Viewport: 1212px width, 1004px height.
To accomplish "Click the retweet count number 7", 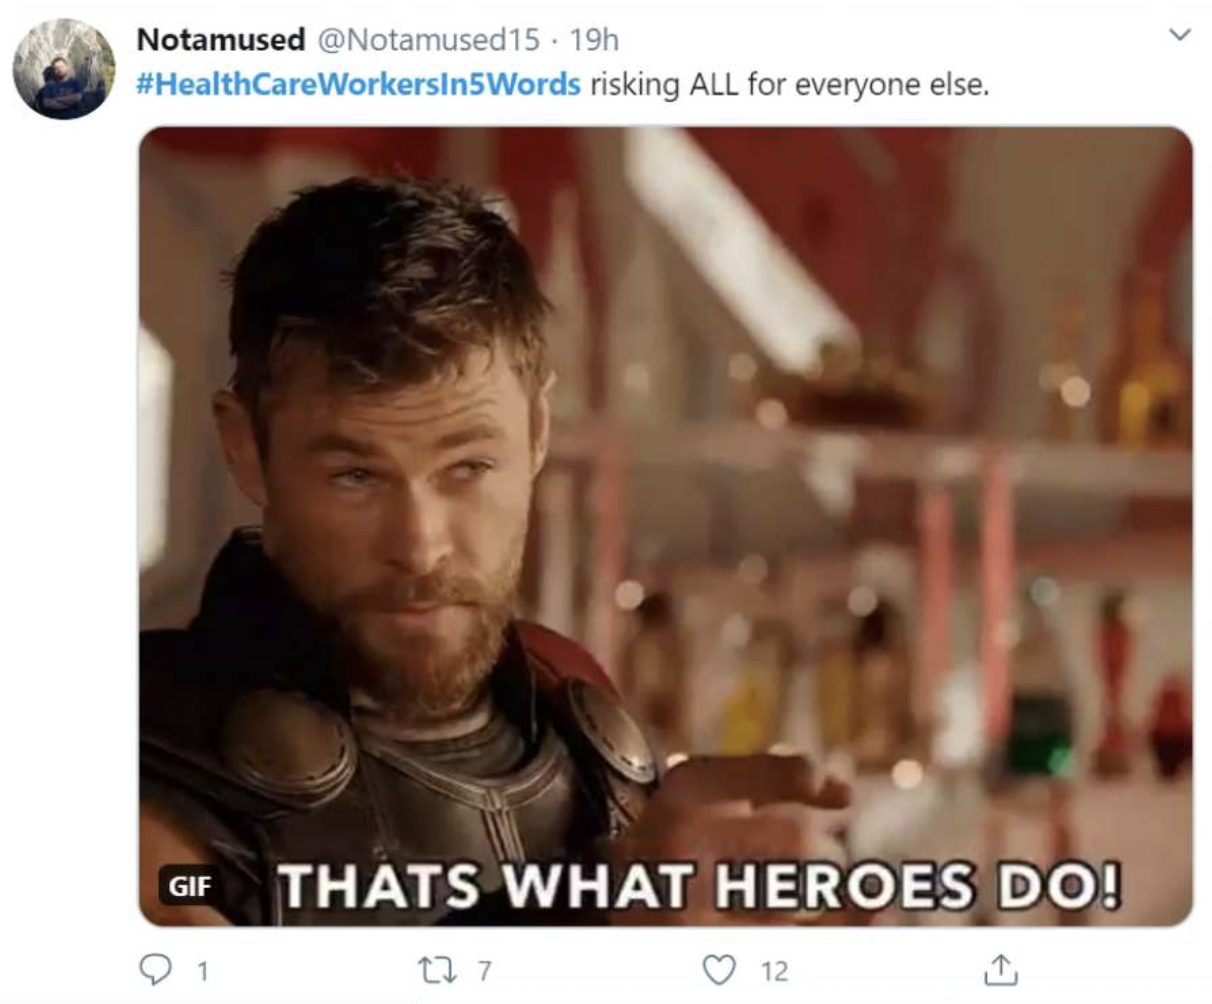I will [x=485, y=970].
